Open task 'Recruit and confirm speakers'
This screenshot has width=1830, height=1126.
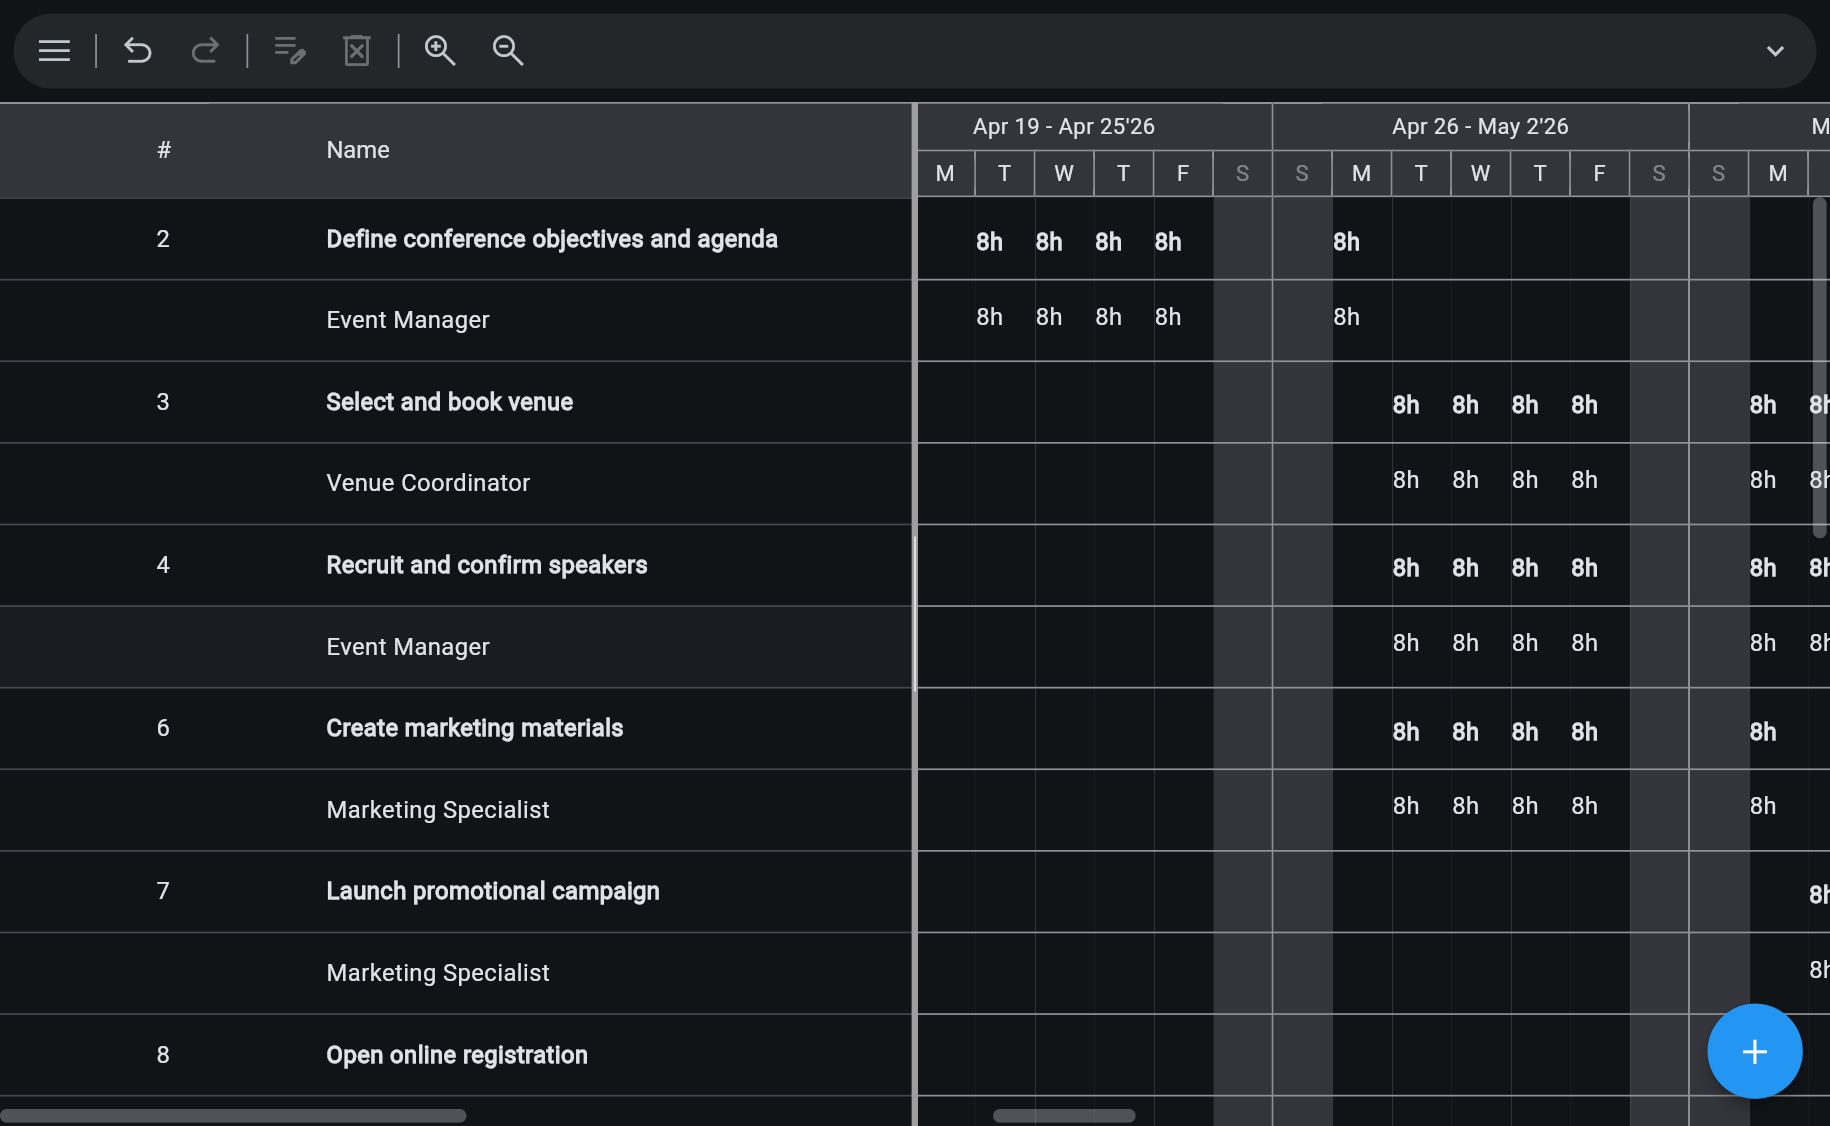[x=486, y=565]
